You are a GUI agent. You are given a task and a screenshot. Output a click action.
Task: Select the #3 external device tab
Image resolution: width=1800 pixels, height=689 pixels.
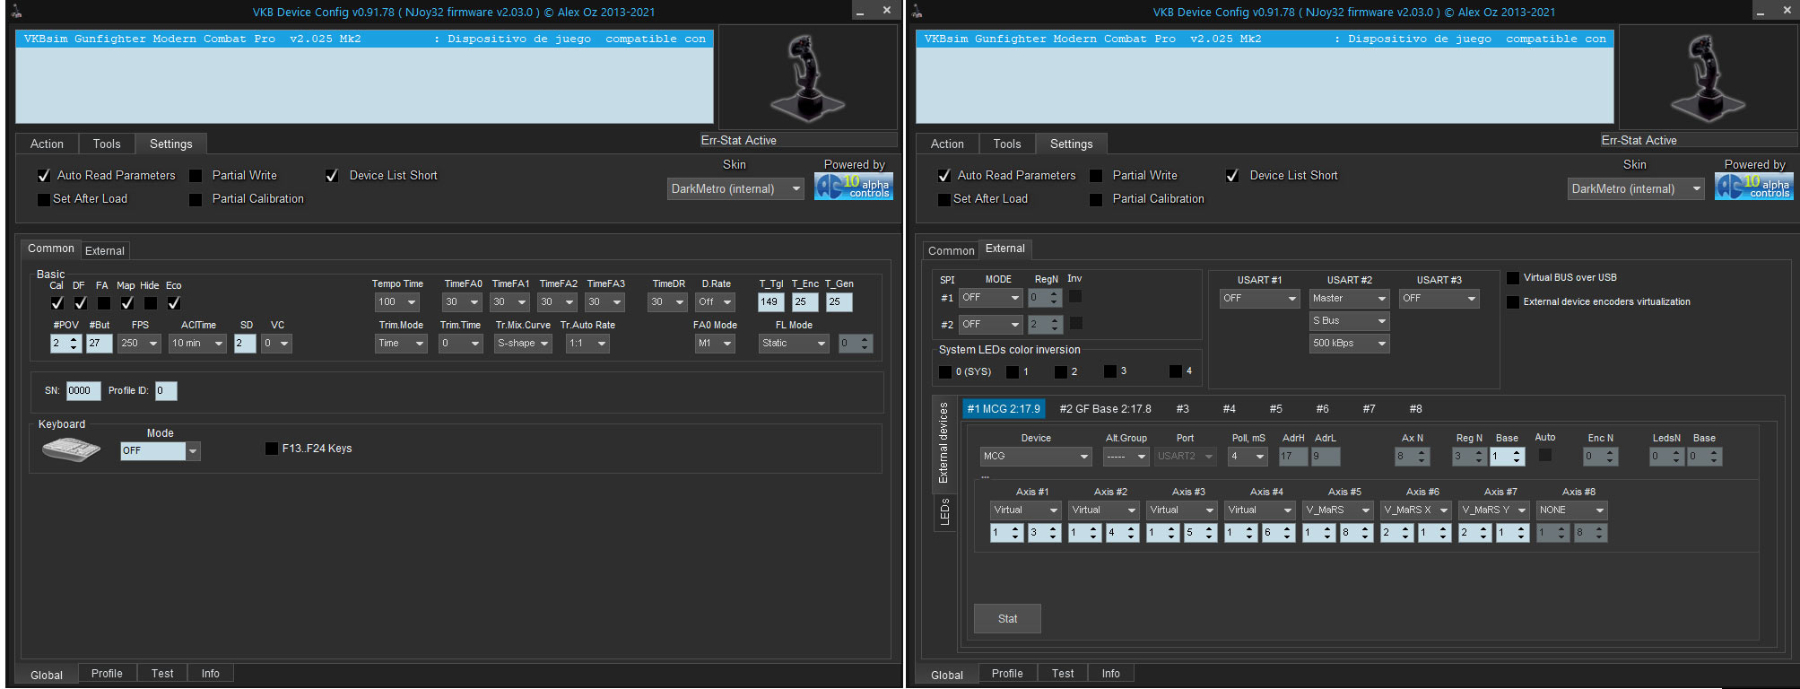tap(1183, 409)
